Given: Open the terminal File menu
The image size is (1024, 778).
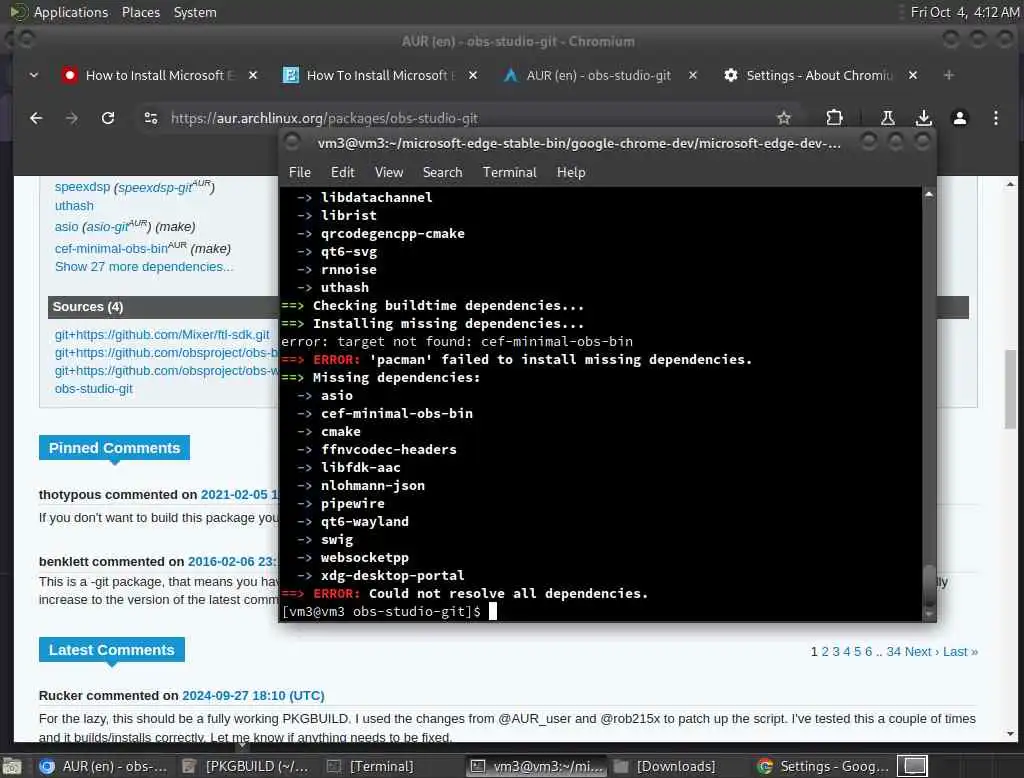Looking at the screenshot, I should pyautogui.click(x=300, y=172).
